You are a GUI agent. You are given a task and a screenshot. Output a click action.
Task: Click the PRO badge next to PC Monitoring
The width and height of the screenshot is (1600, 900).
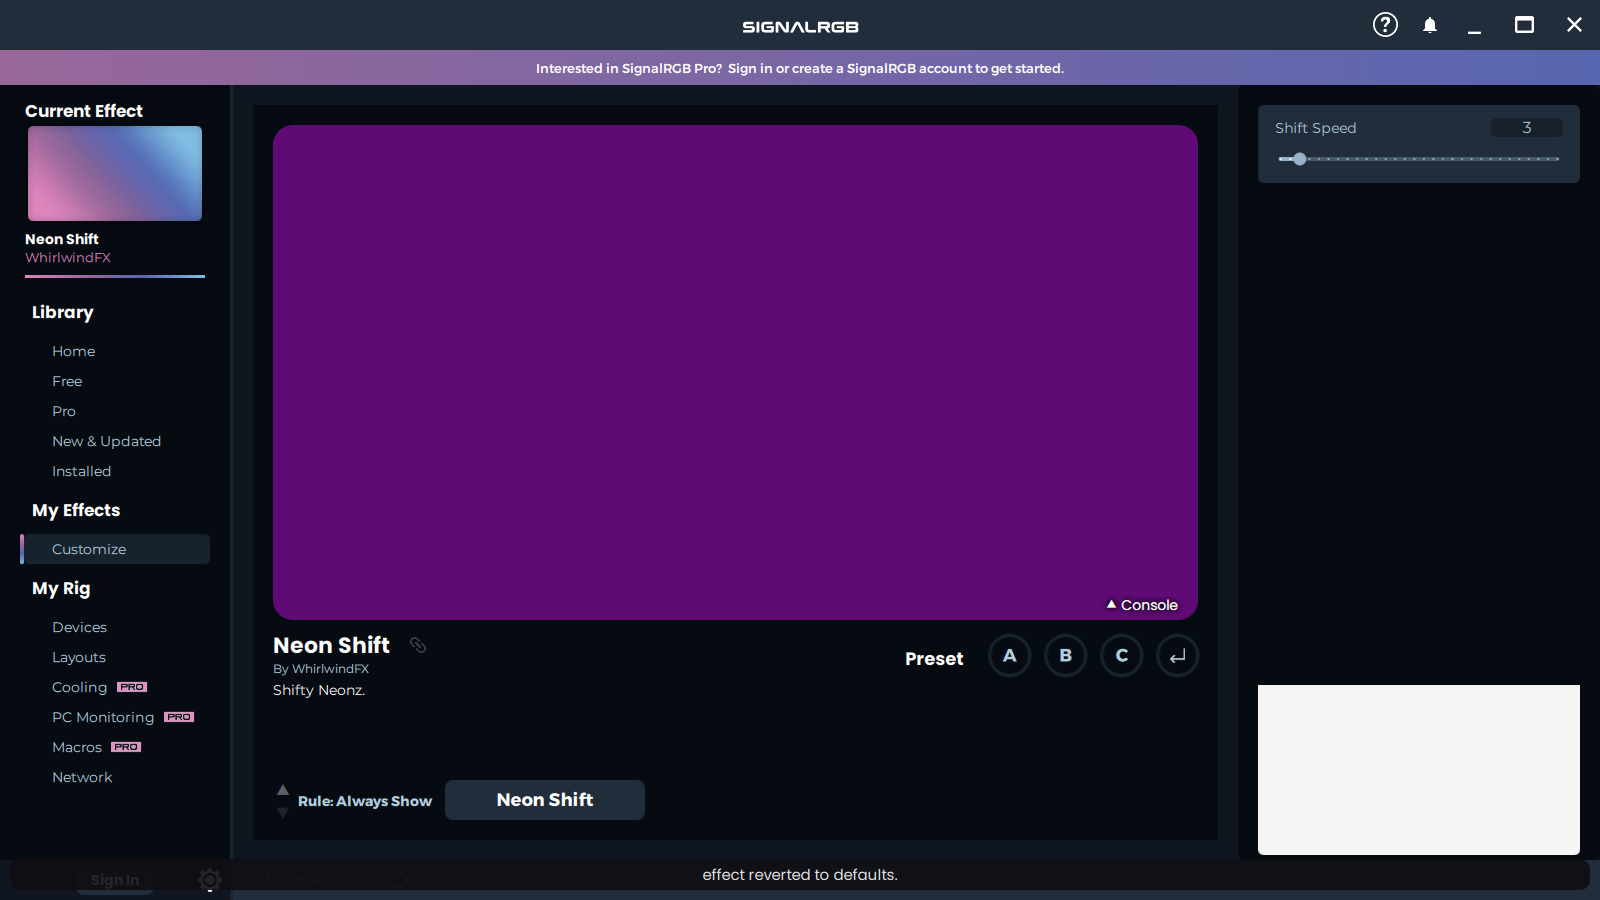[x=179, y=717]
